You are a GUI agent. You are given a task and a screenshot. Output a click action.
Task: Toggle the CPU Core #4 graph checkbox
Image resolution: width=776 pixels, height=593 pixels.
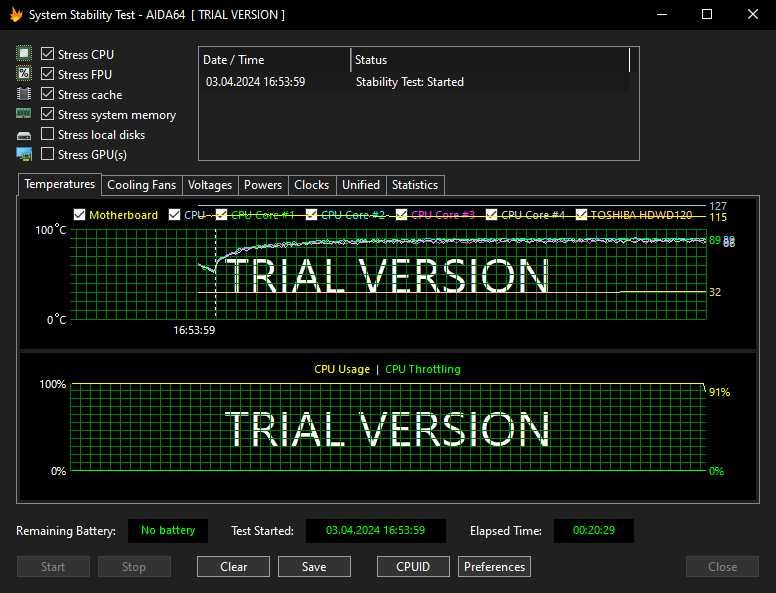click(491, 214)
